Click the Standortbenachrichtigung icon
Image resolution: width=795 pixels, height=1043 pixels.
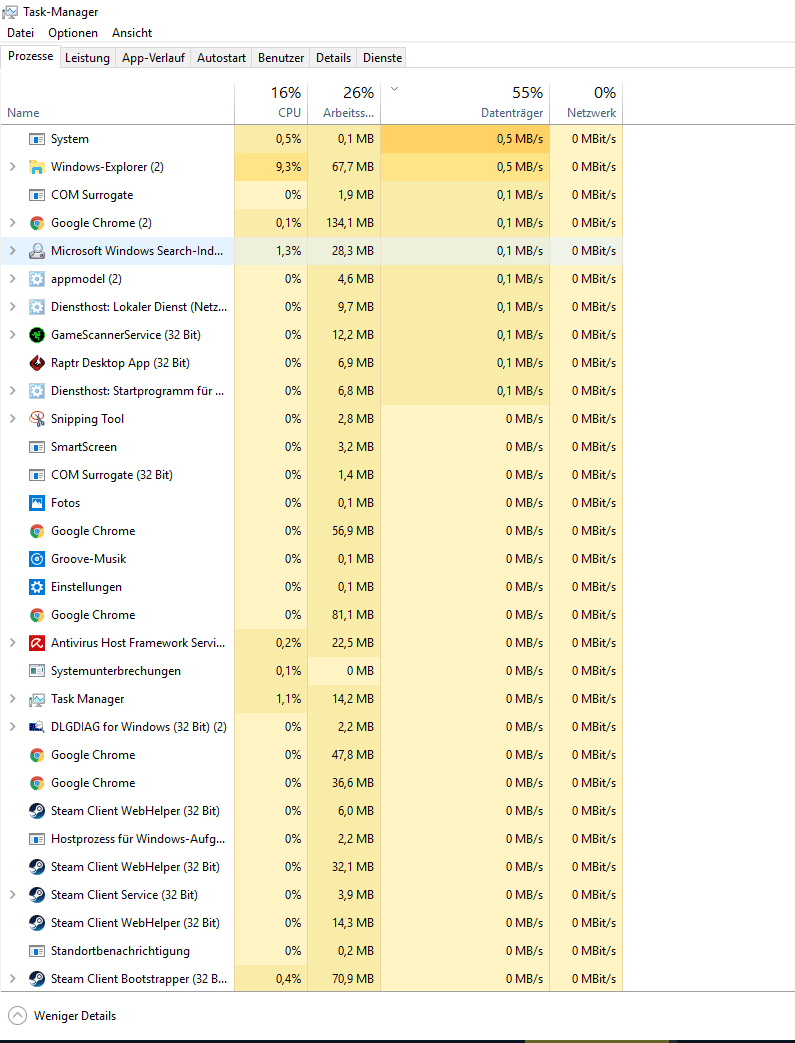coord(37,951)
